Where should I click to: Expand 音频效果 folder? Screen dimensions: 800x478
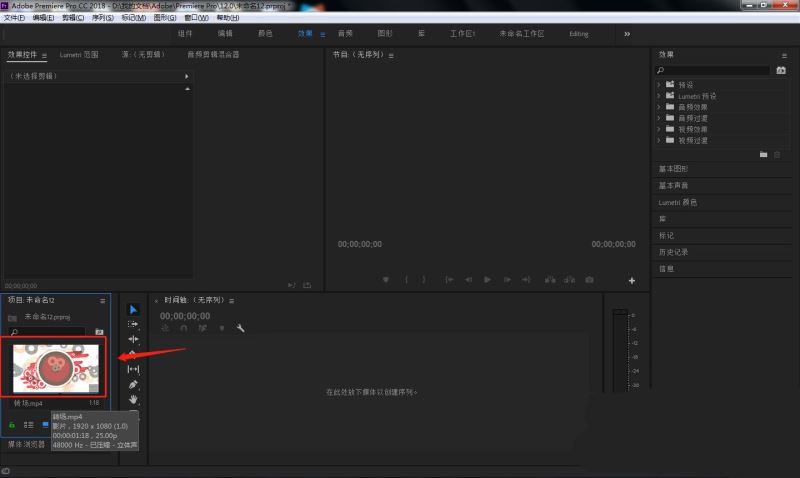pyautogui.click(x=659, y=107)
